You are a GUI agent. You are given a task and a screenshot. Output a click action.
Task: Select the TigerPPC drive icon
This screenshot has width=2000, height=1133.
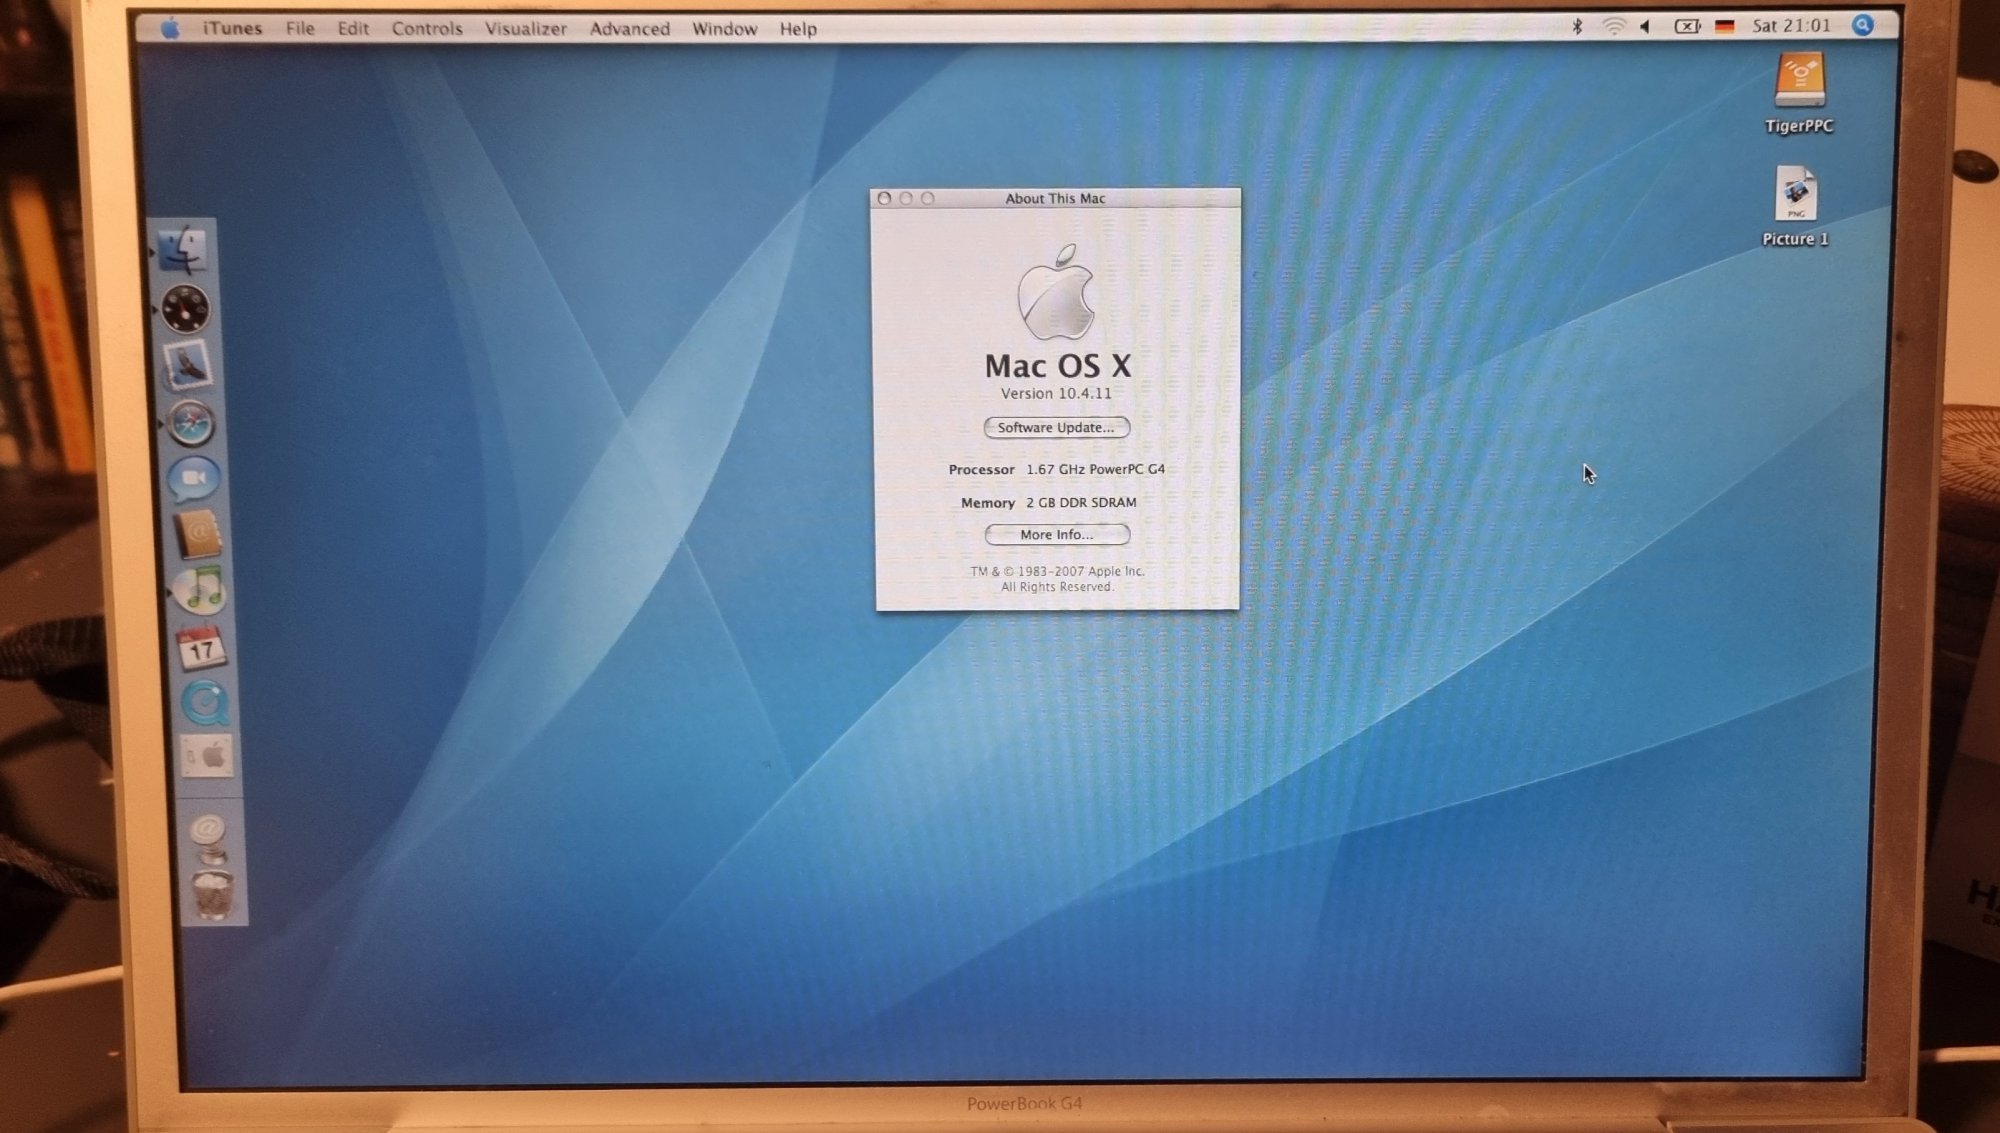1799,82
